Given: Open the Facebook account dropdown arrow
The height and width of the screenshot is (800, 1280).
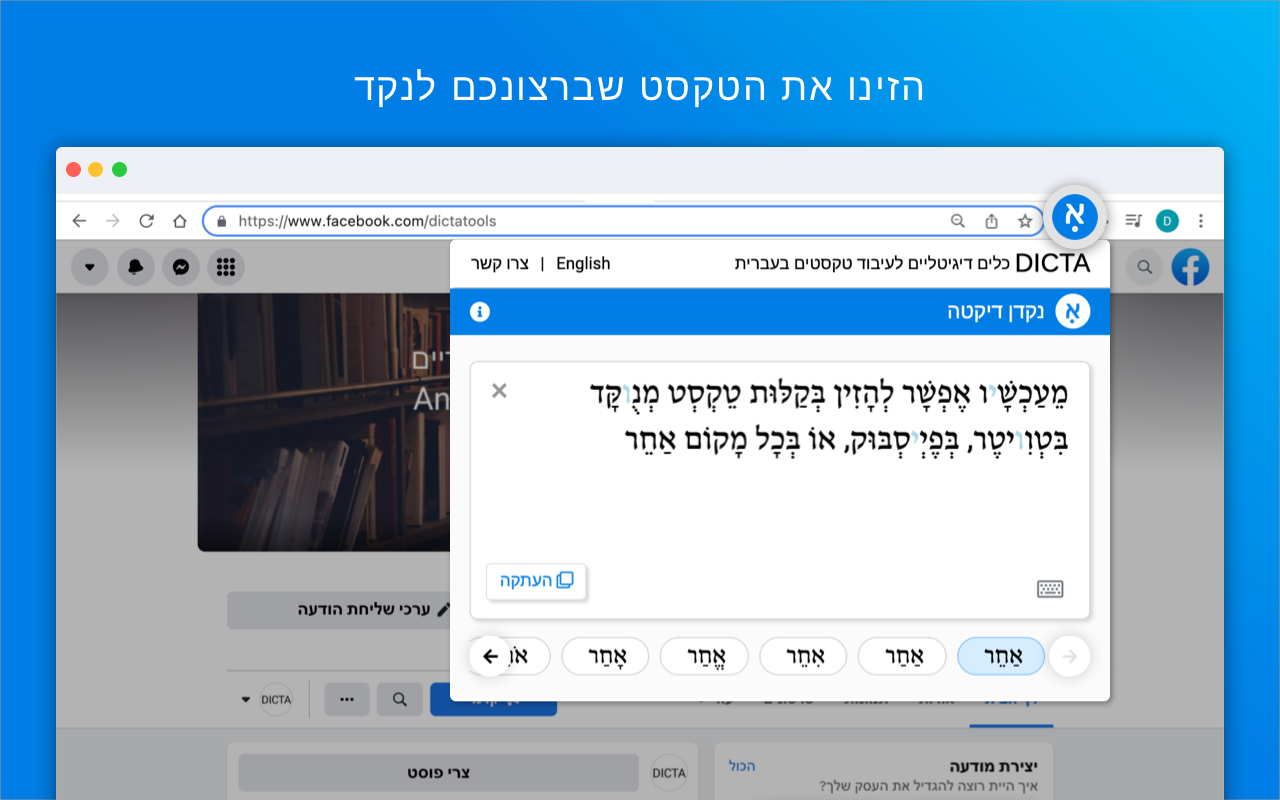Looking at the screenshot, I should coord(90,267).
